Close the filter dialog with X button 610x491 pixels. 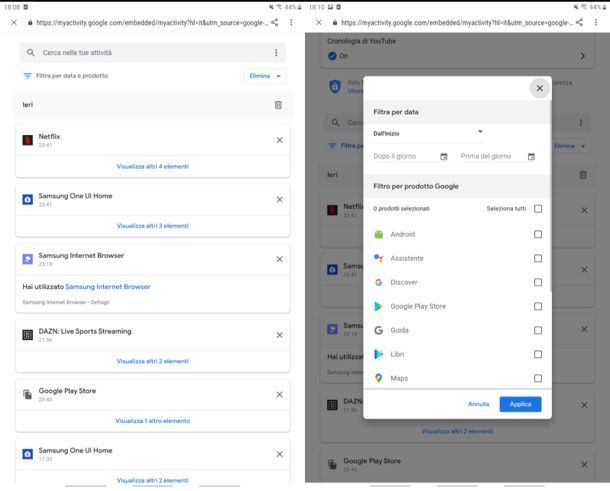(x=540, y=88)
